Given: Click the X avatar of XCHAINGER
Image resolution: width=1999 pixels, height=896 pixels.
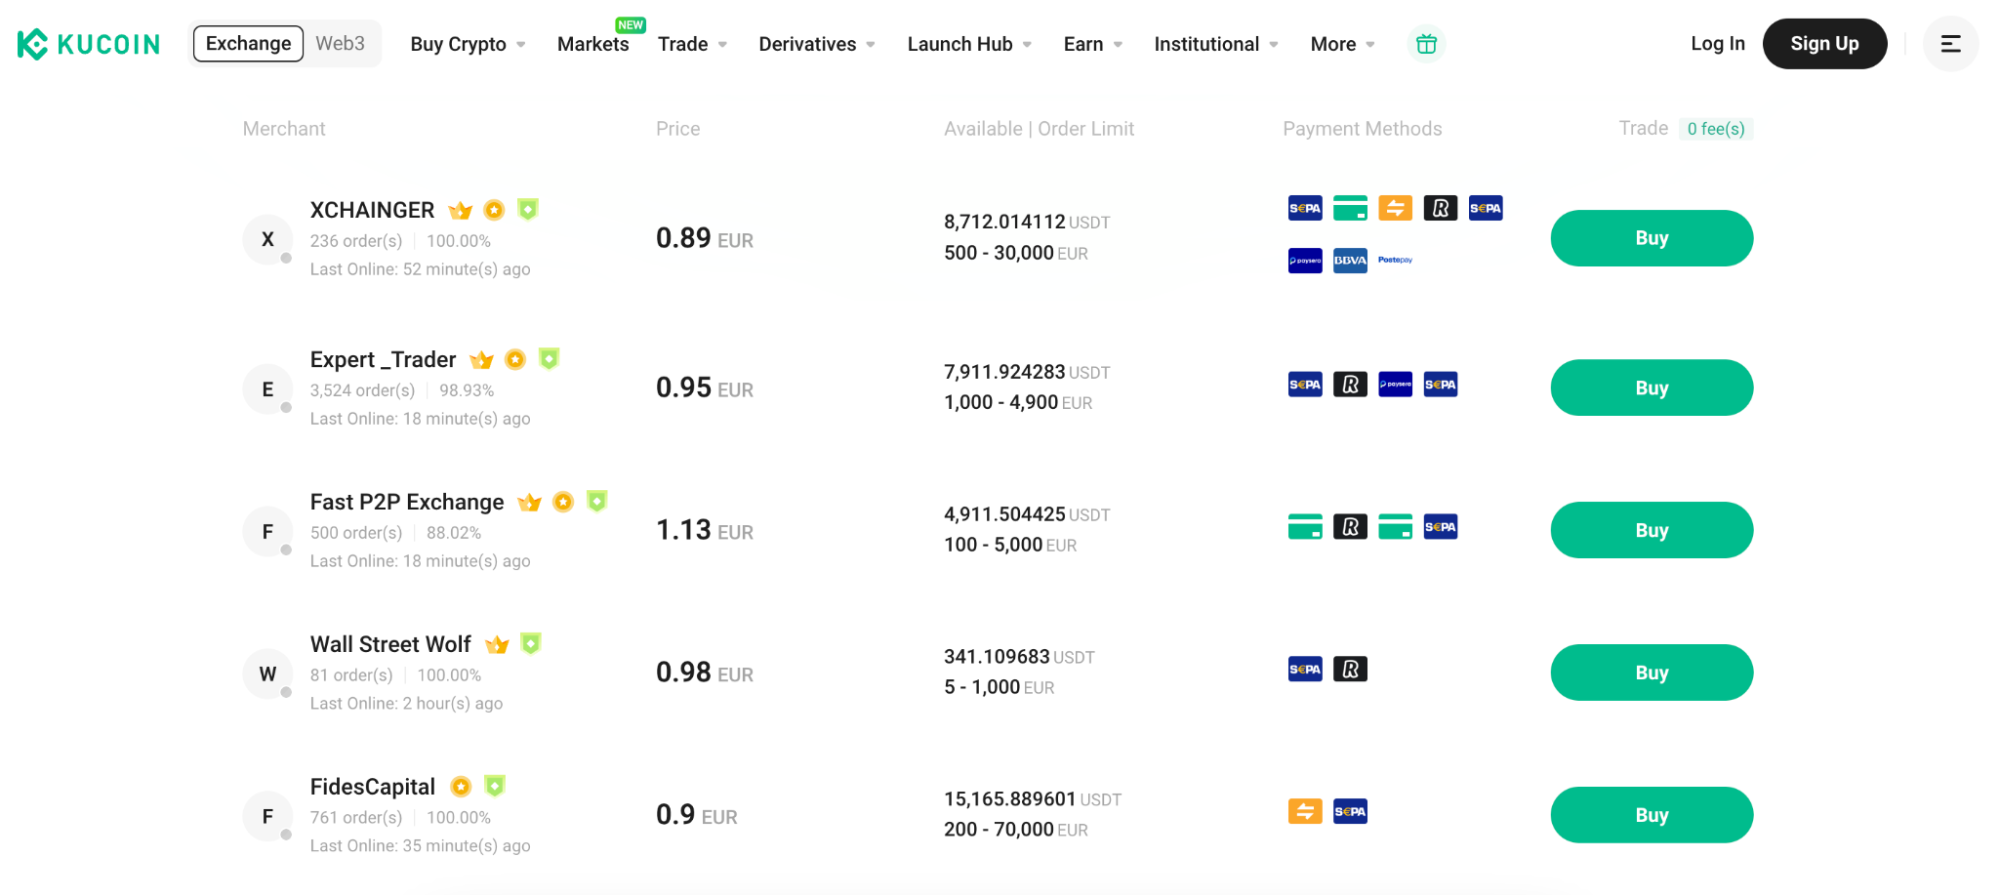Looking at the screenshot, I should click(268, 239).
